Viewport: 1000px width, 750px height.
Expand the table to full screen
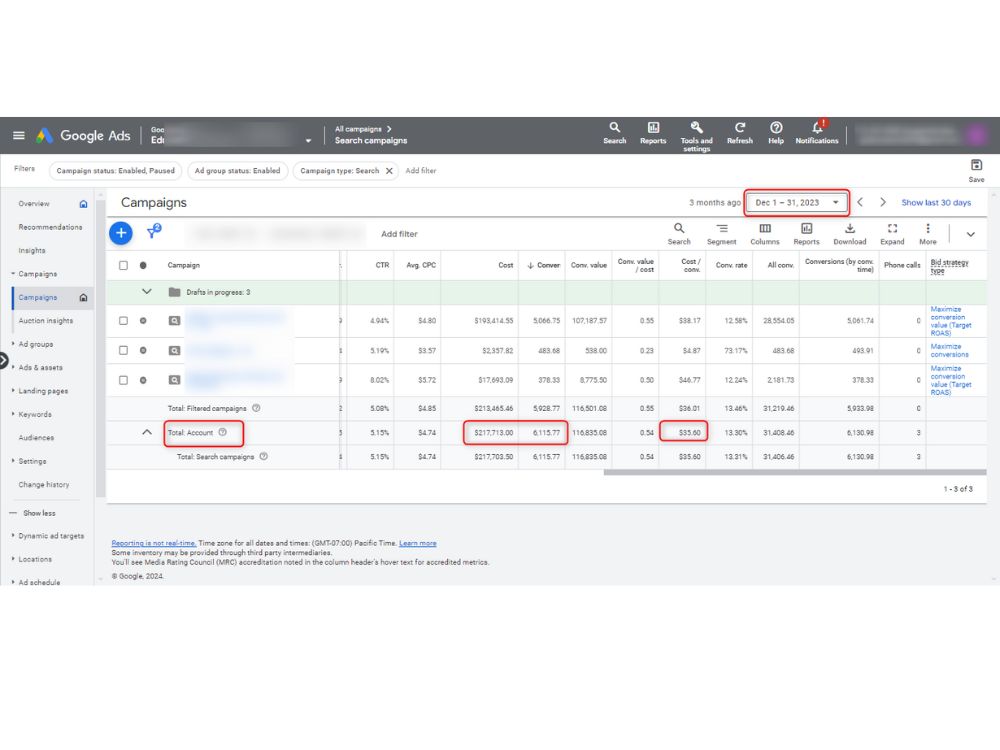[x=892, y=233]
